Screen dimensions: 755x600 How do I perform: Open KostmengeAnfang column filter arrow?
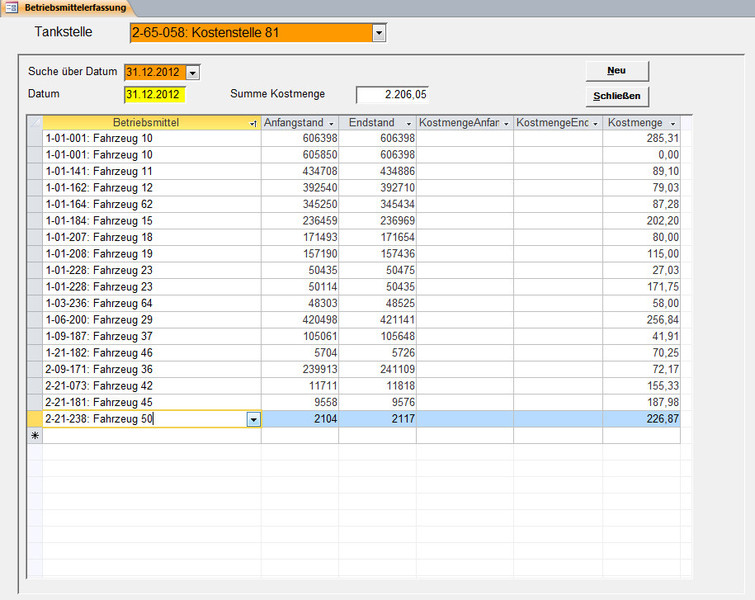506,124
